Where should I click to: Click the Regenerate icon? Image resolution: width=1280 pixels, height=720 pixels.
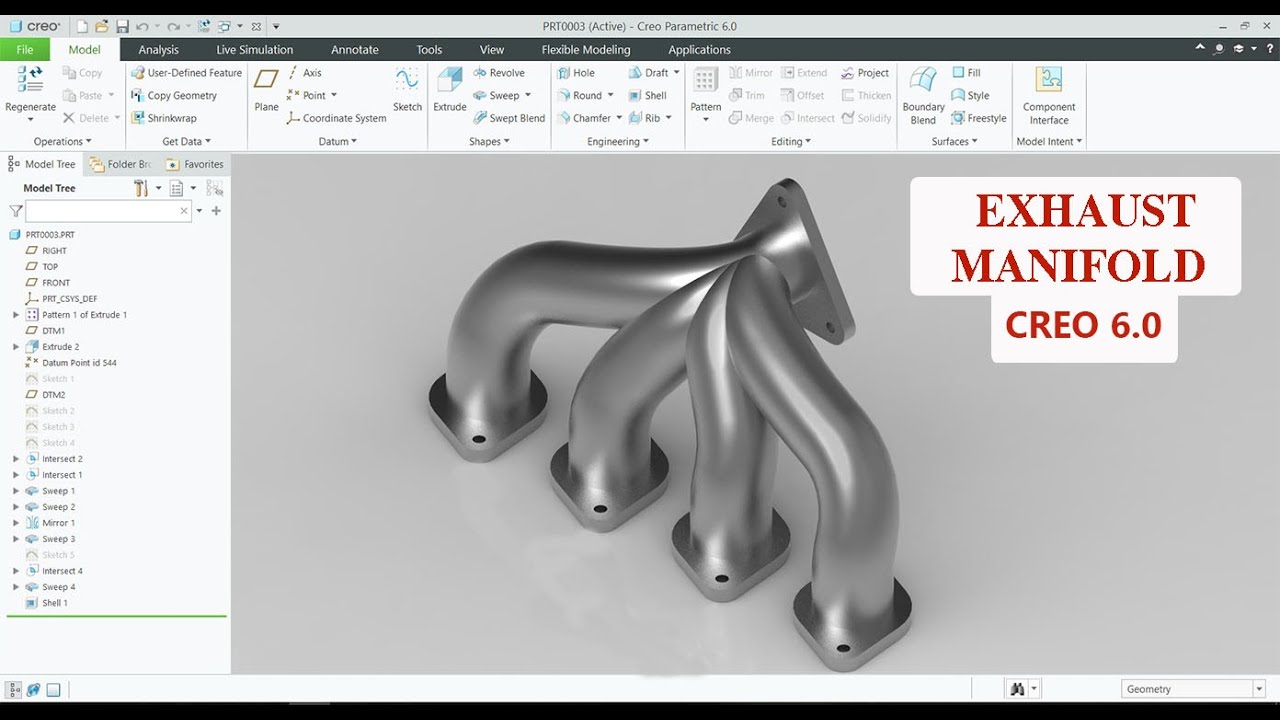(30, 80)
